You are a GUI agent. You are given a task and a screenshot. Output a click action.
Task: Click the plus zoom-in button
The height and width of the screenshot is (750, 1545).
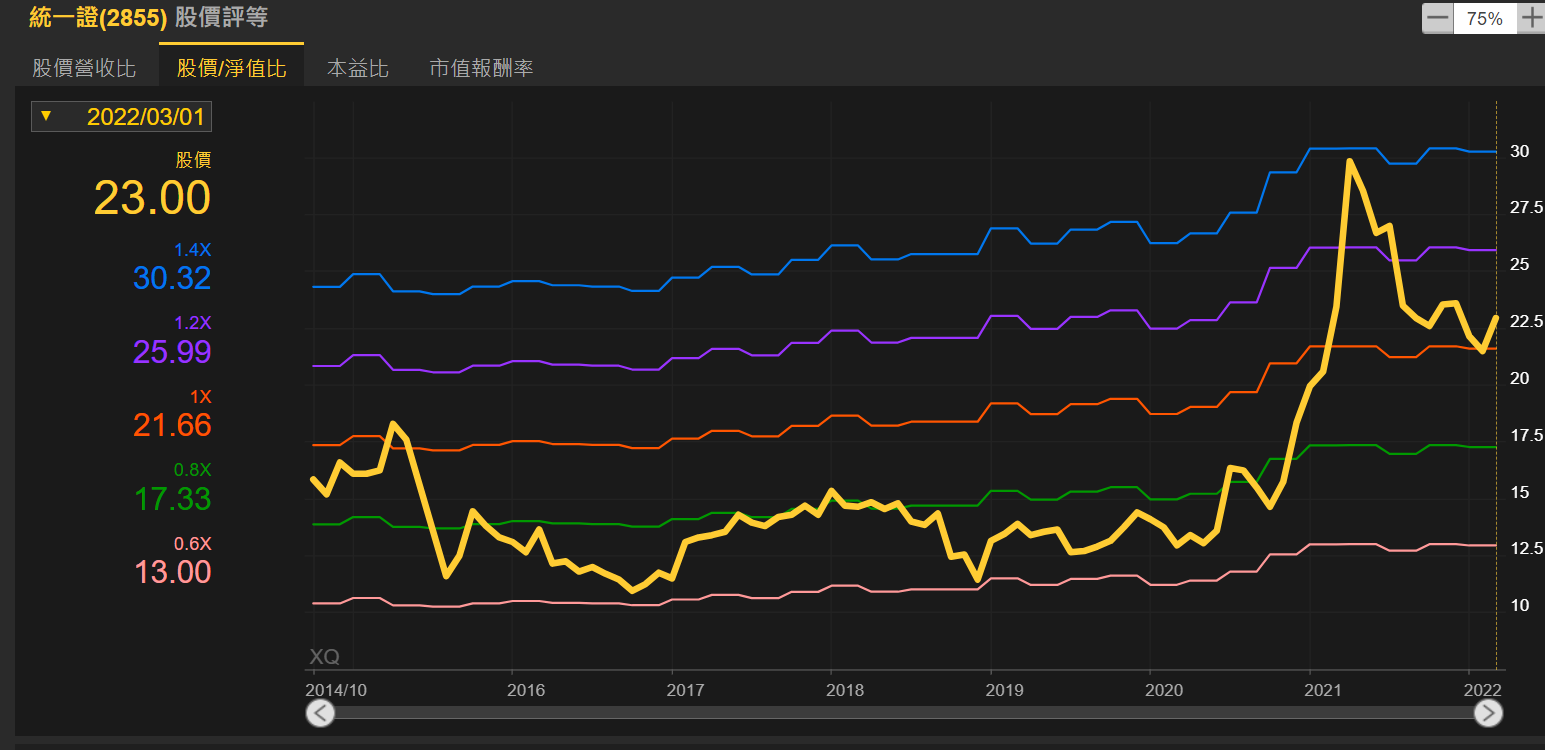pos(1531,18)
